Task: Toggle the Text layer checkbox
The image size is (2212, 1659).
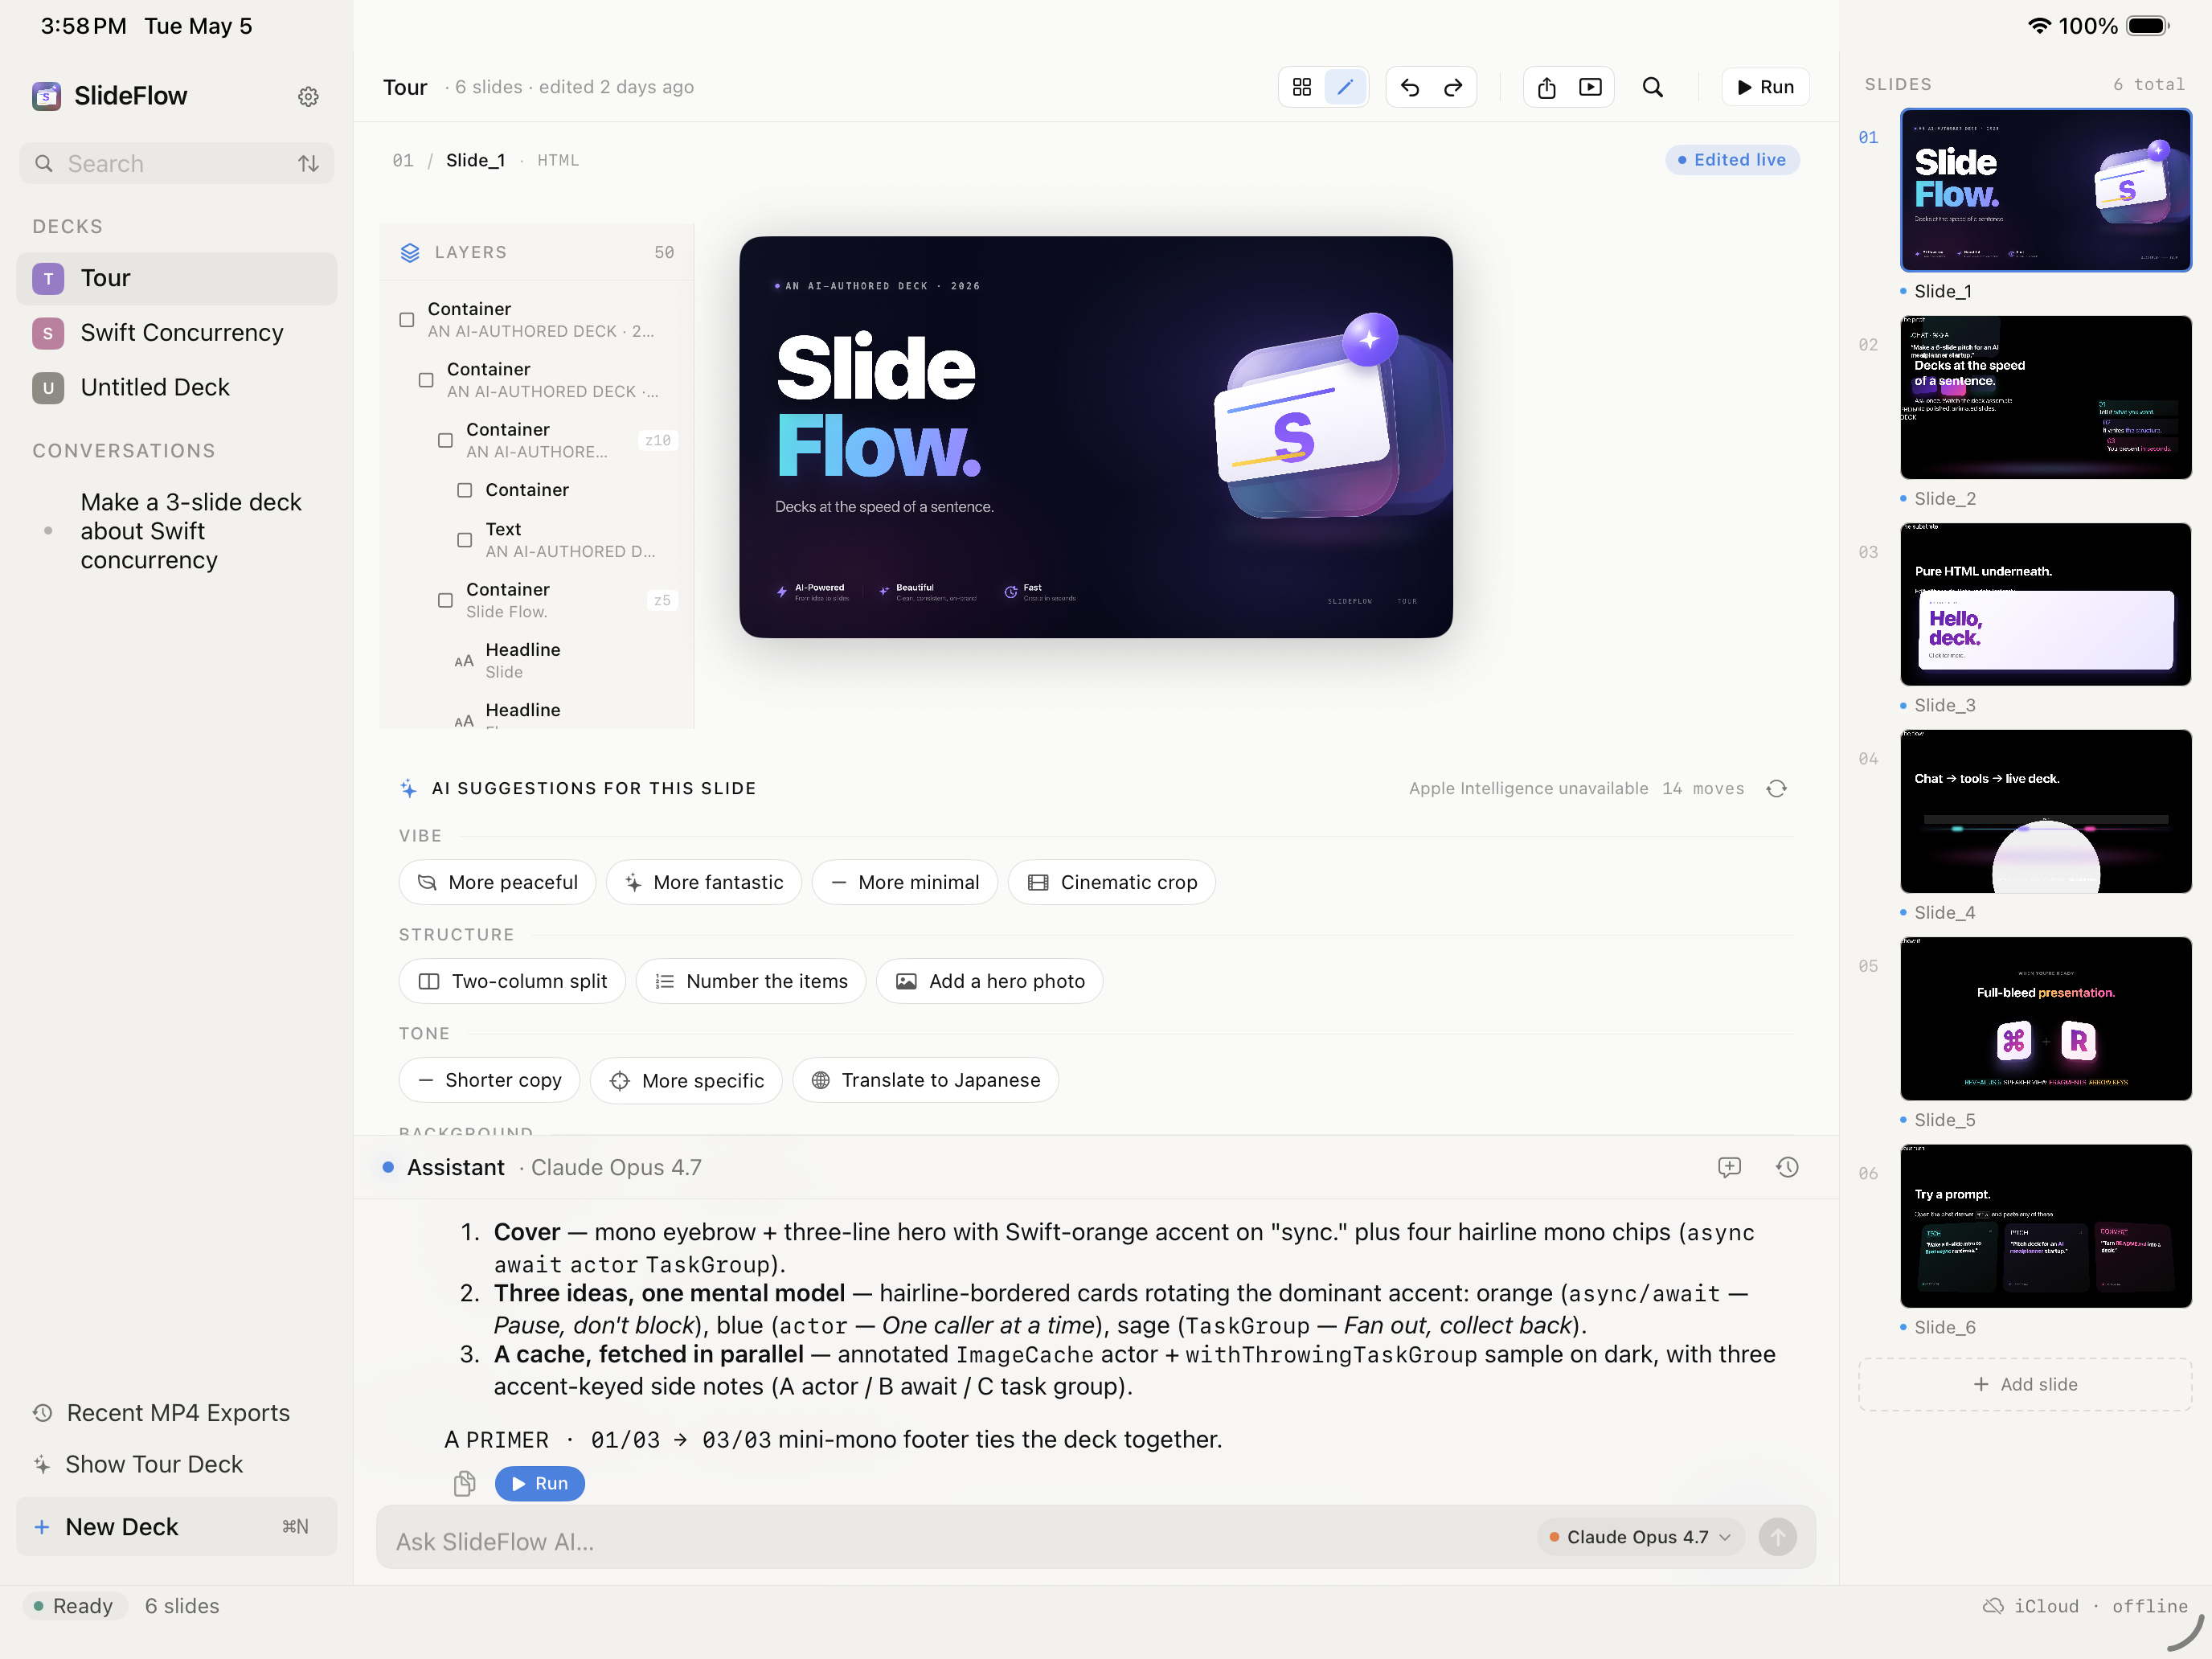Action: (464, 540)
